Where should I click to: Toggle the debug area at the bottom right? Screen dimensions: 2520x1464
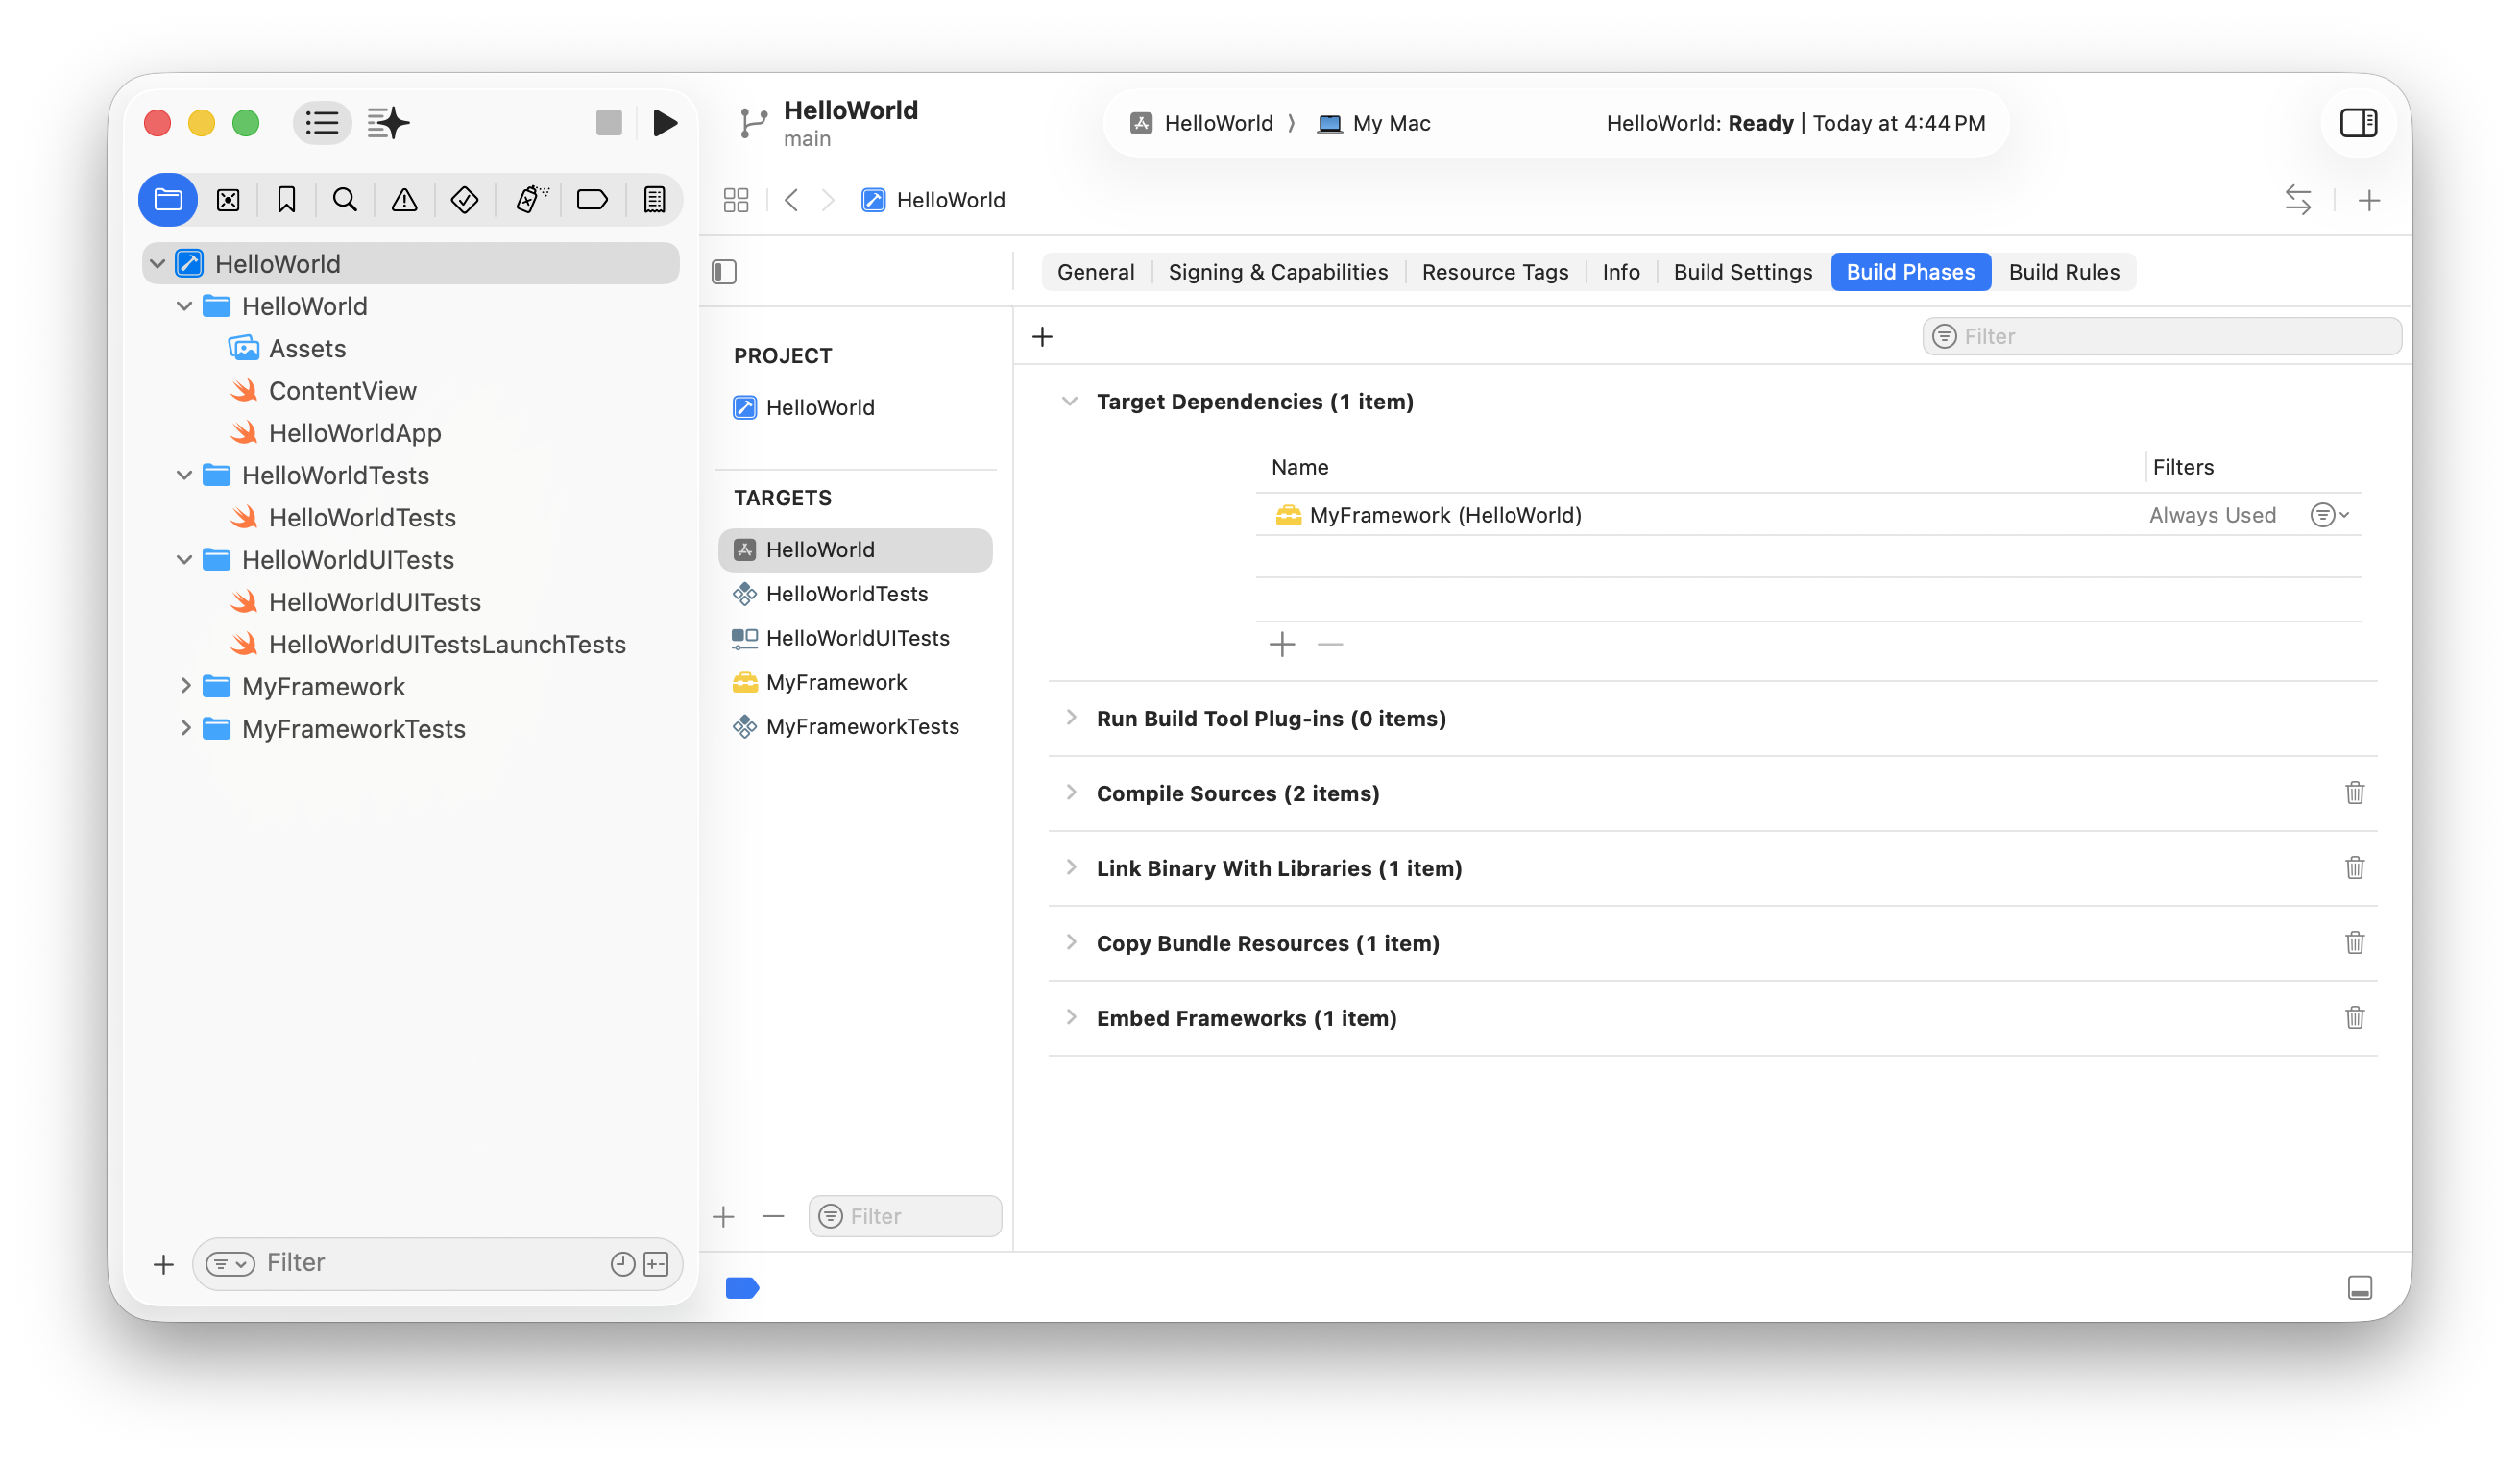2360,1288
